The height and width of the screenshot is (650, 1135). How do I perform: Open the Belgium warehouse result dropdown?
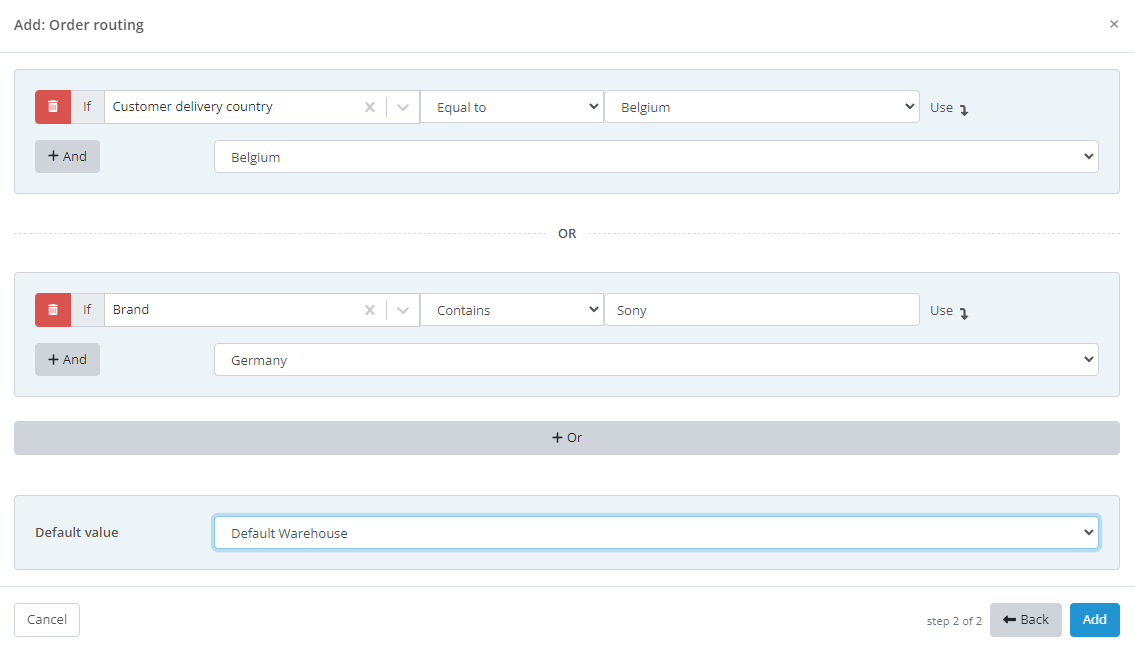click(x=656, y=157)
